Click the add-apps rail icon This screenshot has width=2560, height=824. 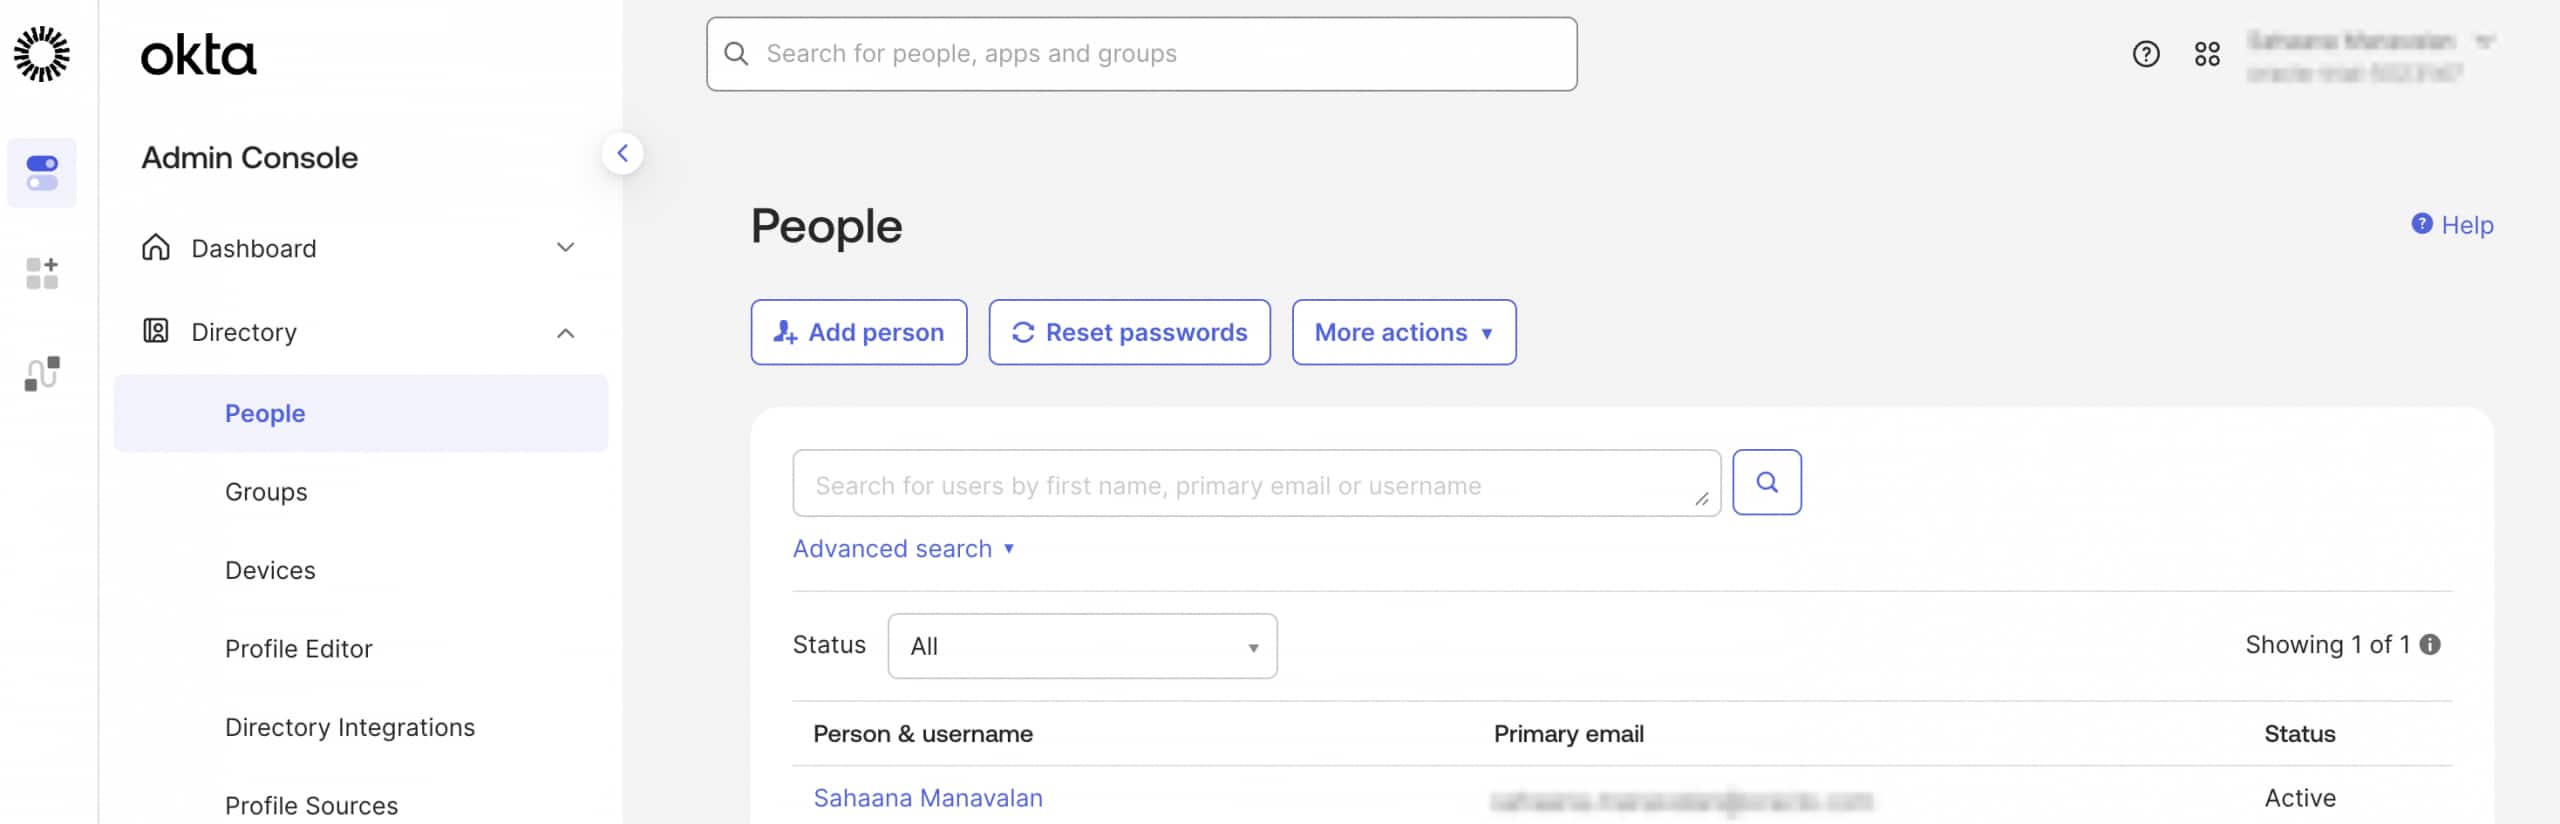[x=42, y=272]
